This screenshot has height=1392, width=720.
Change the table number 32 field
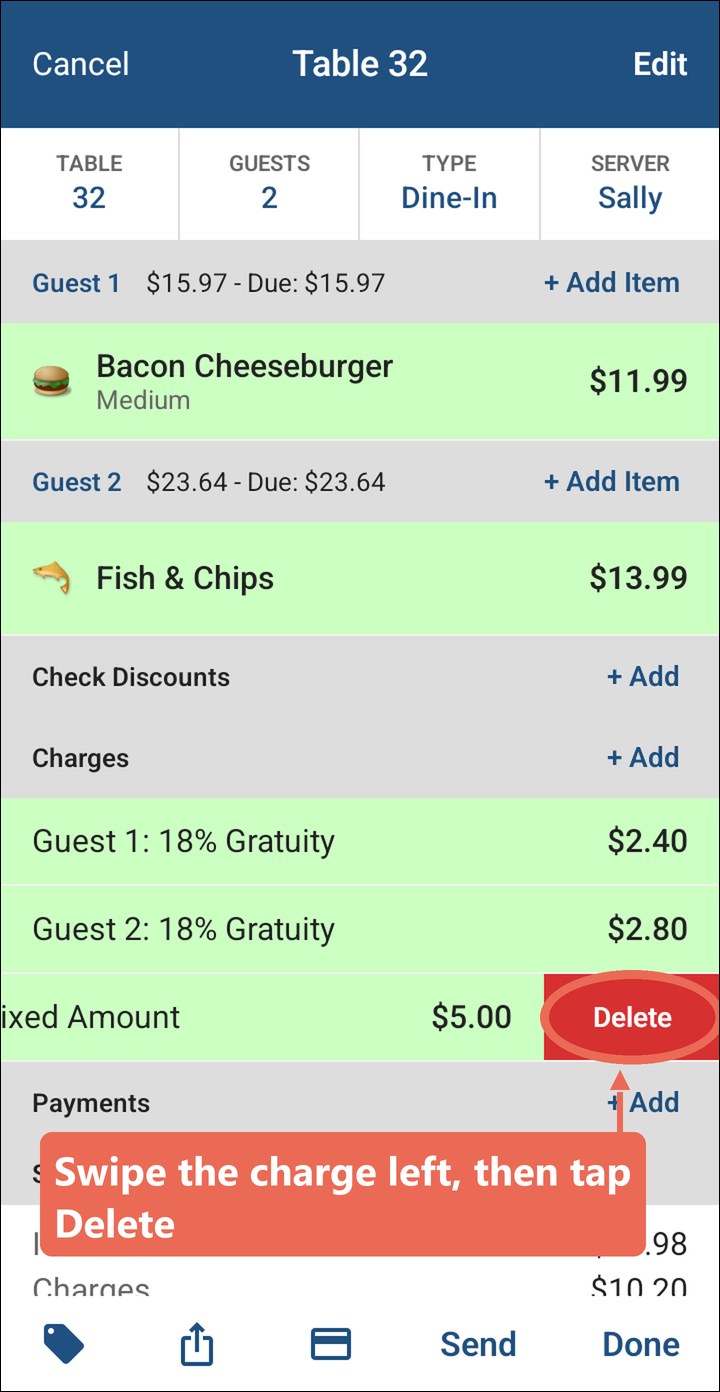pos(90,183)
